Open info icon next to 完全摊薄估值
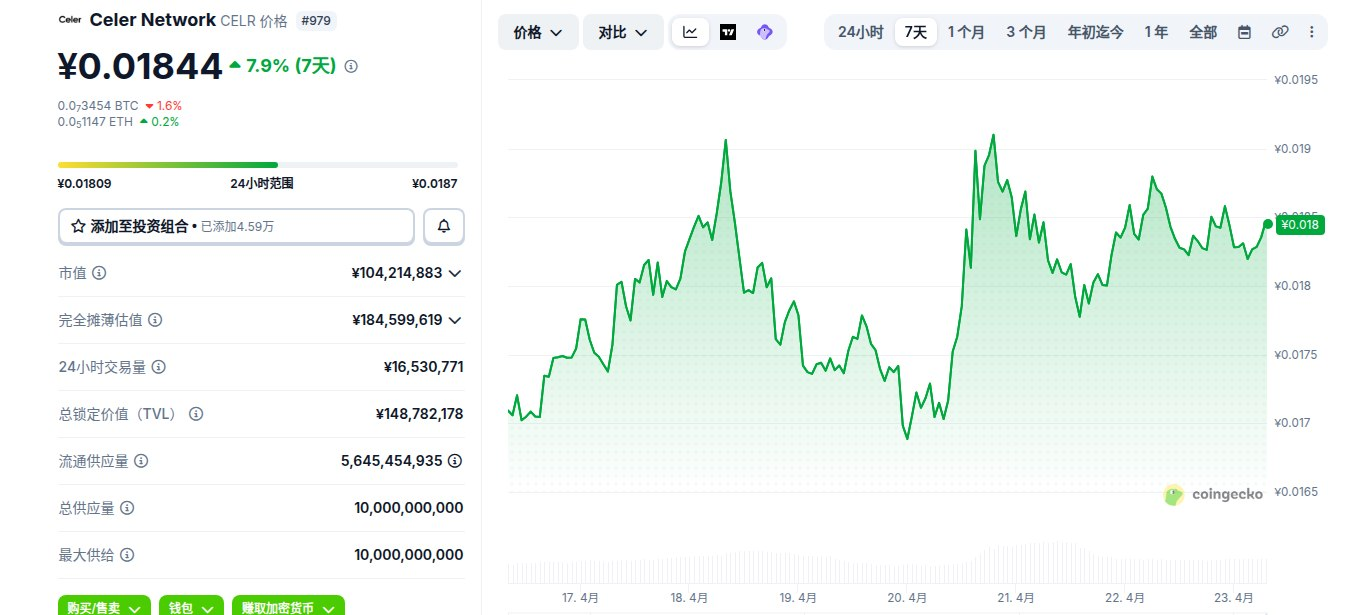 click(155, 320)
